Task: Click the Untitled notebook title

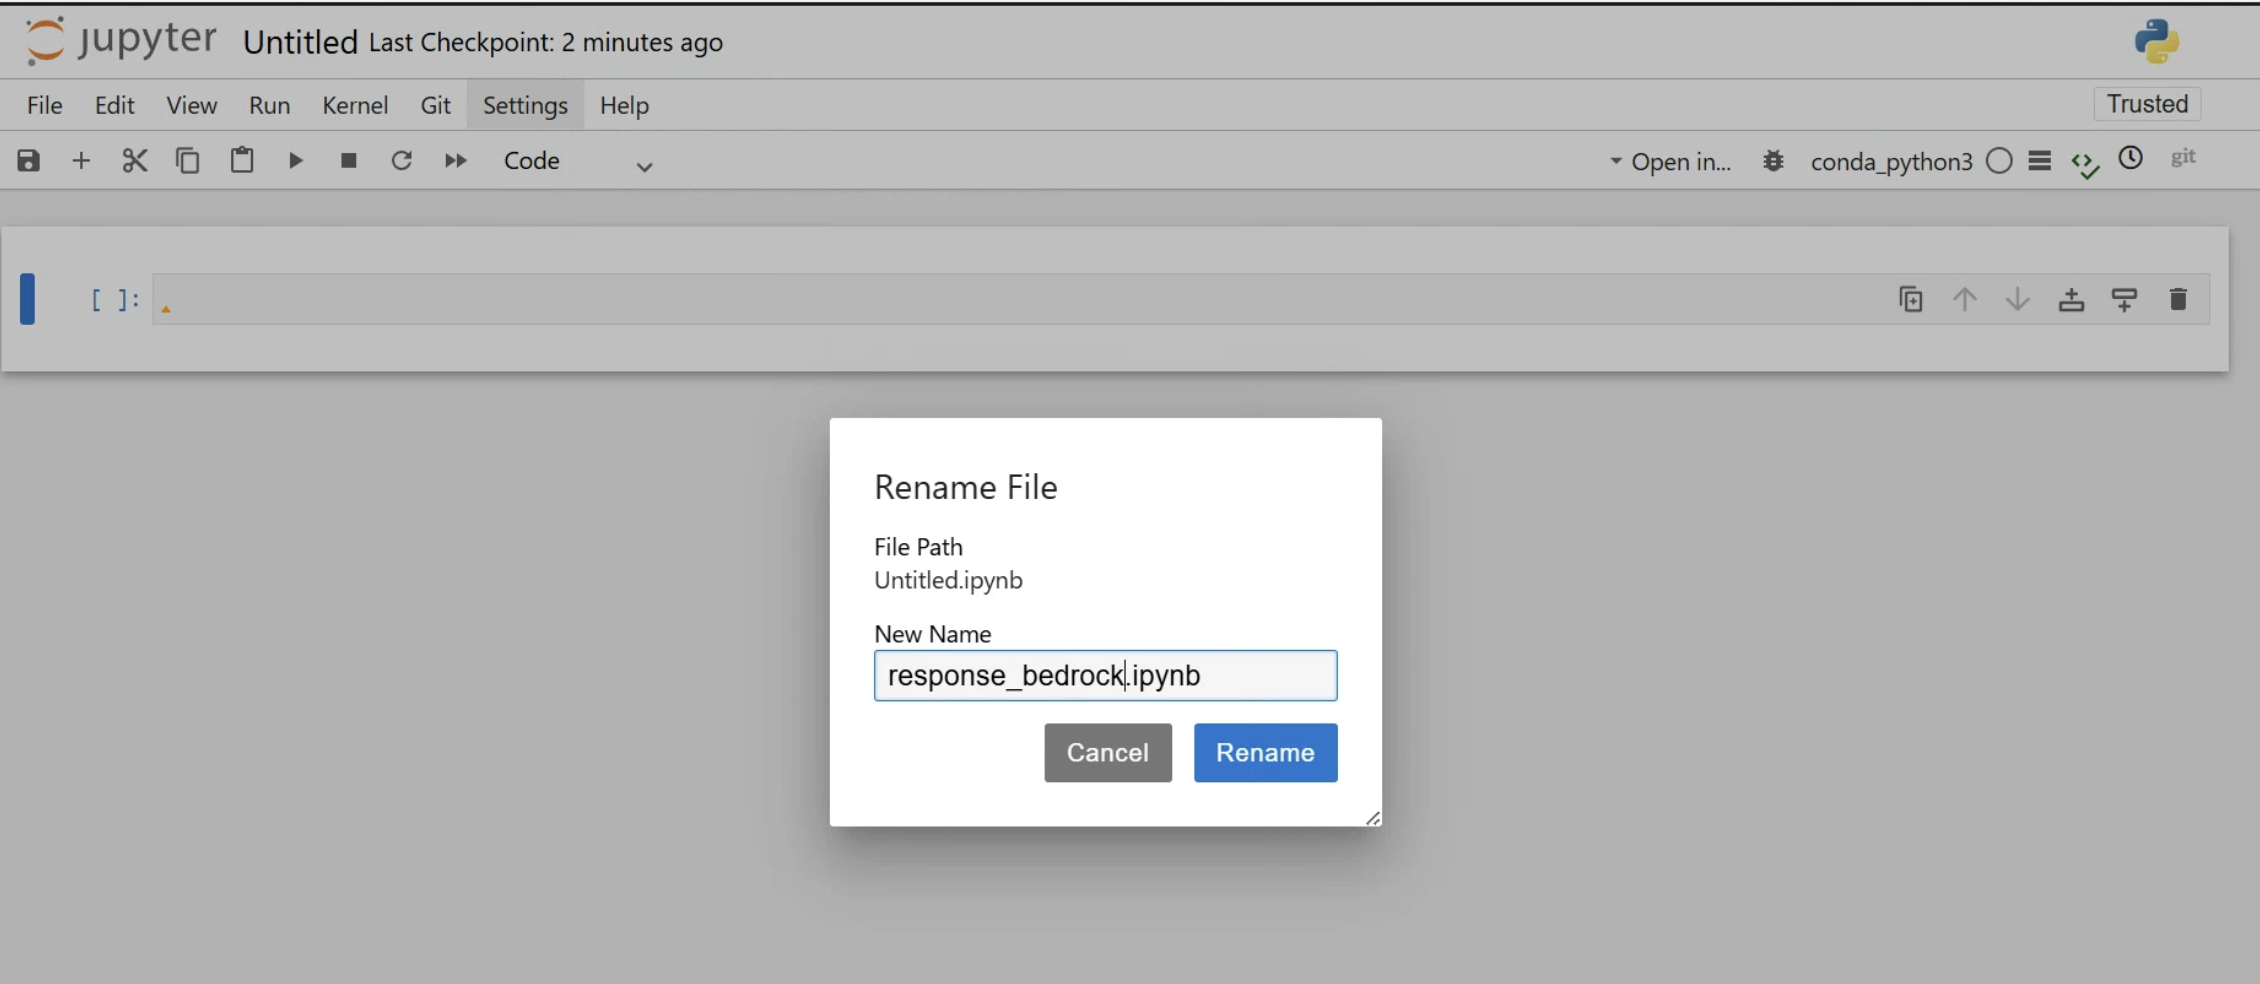Action: (300, 42)
